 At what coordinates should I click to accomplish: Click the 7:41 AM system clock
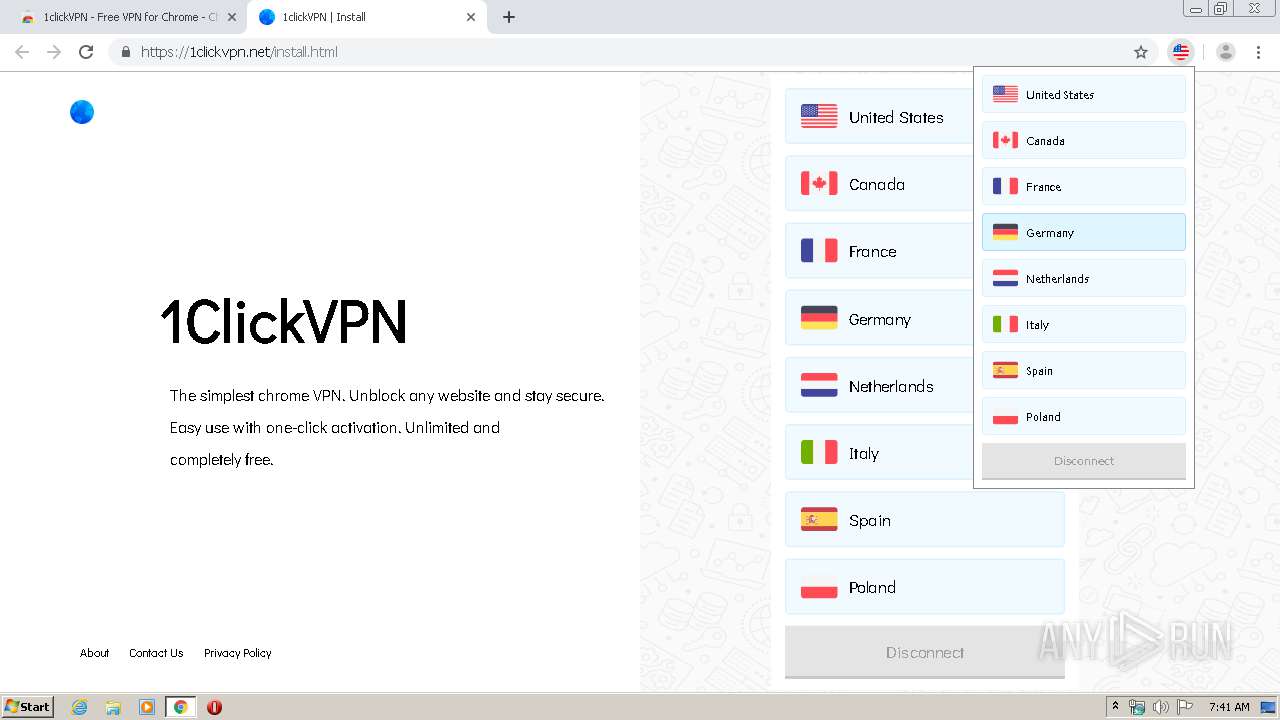click(1229, 707)
